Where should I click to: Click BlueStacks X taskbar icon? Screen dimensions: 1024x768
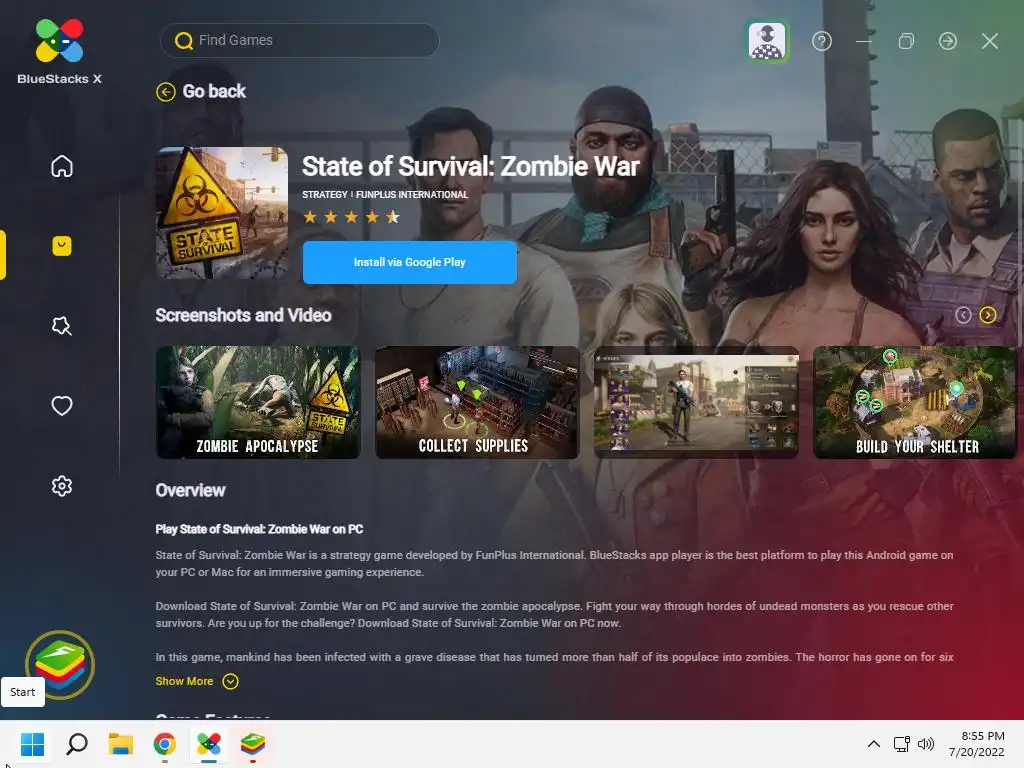209,744
